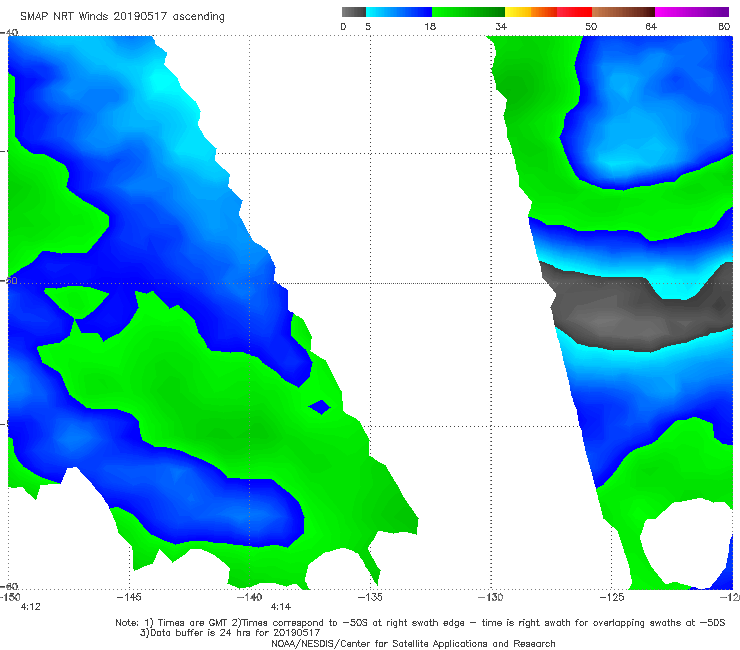This screenshot has height=650, width=740.
Task: Click the dark gray low-wind band on the map
Action: (637, 314)
